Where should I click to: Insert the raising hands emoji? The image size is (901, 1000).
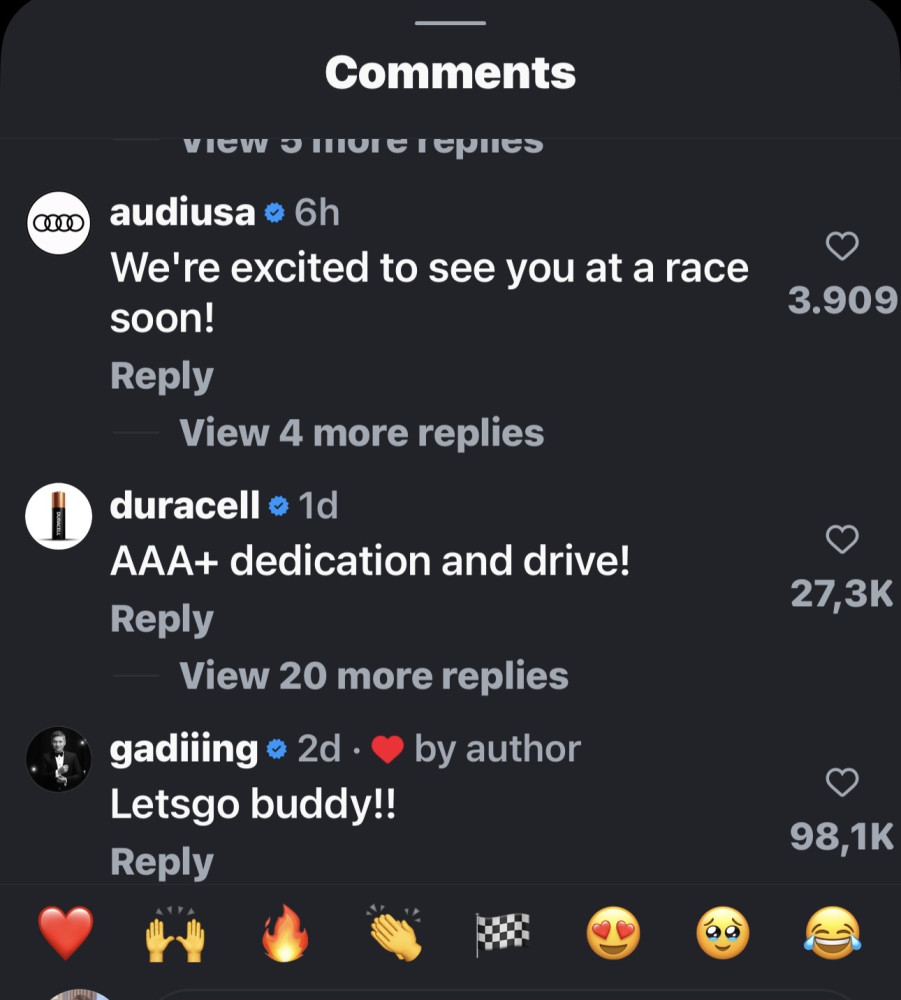[175, 934]
